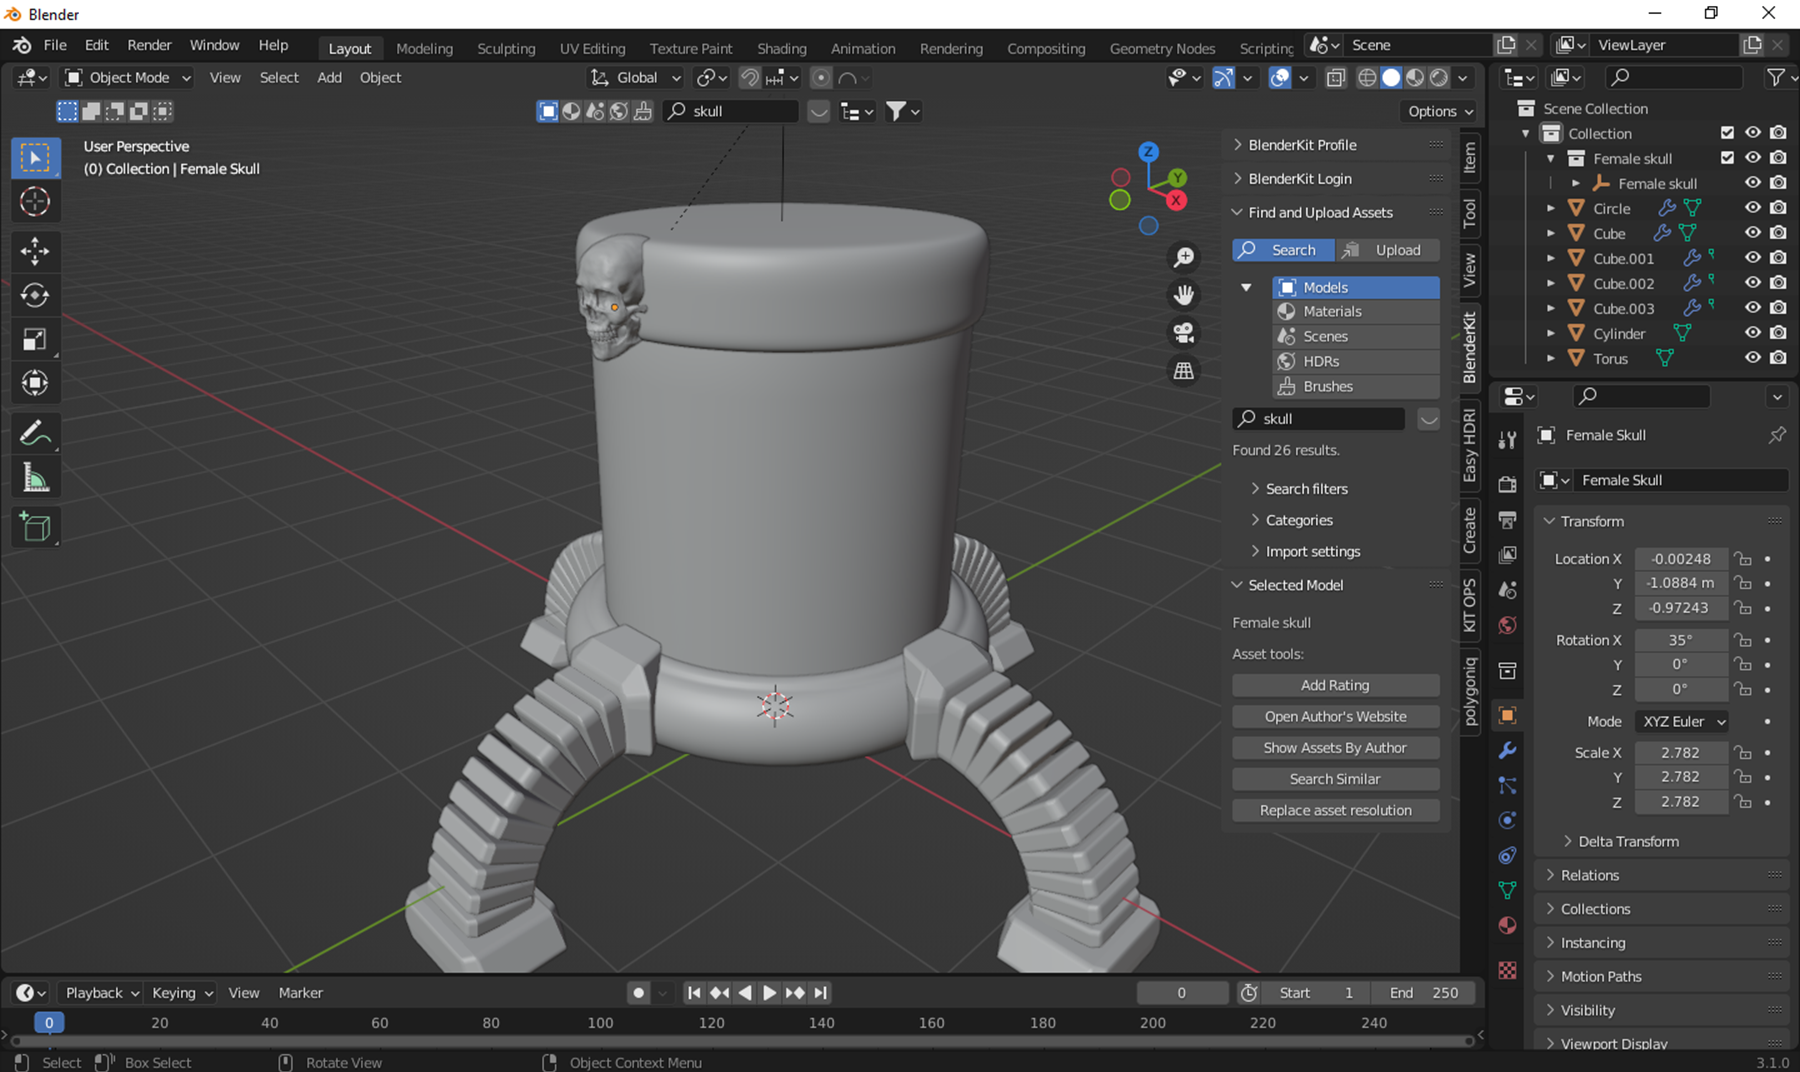
Task: Open the File menu
Action: pyautogui.click(x=55, y=46)
